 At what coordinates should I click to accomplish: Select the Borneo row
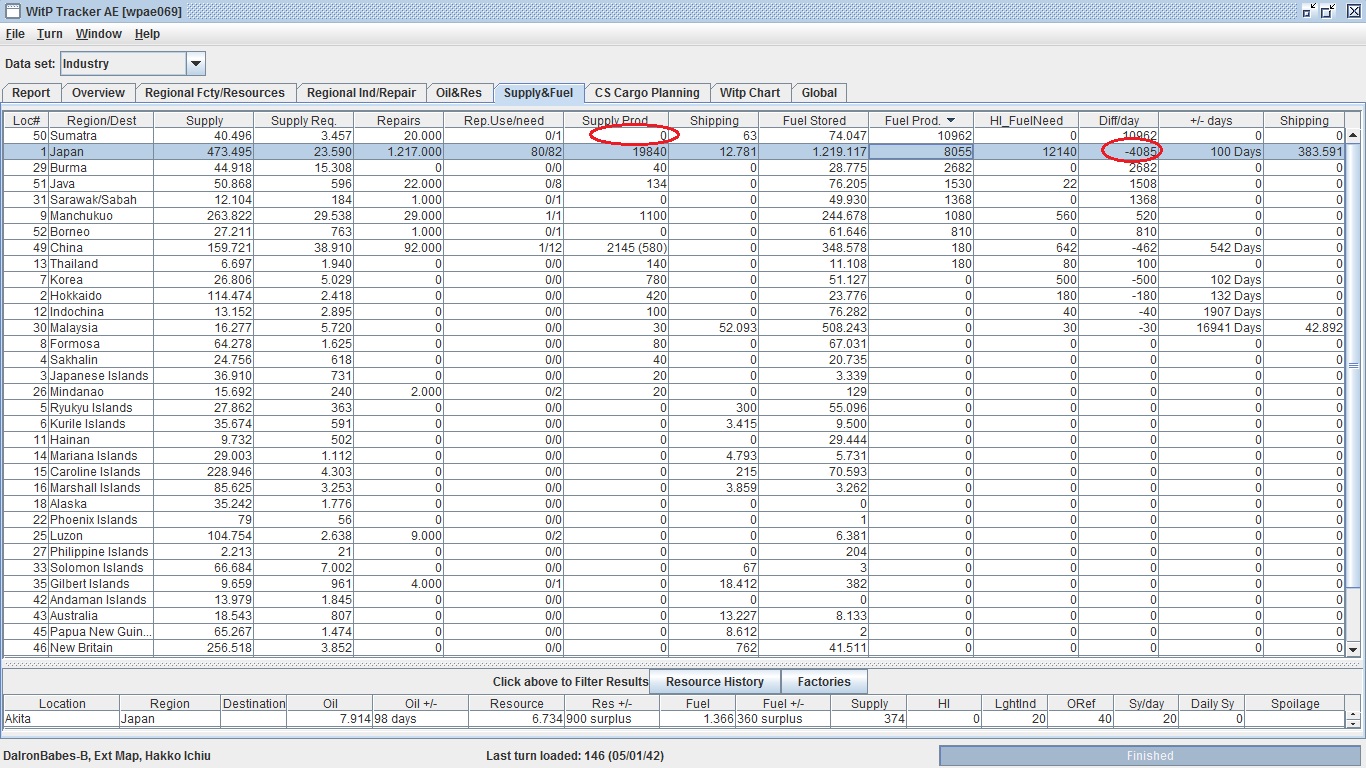674,232
